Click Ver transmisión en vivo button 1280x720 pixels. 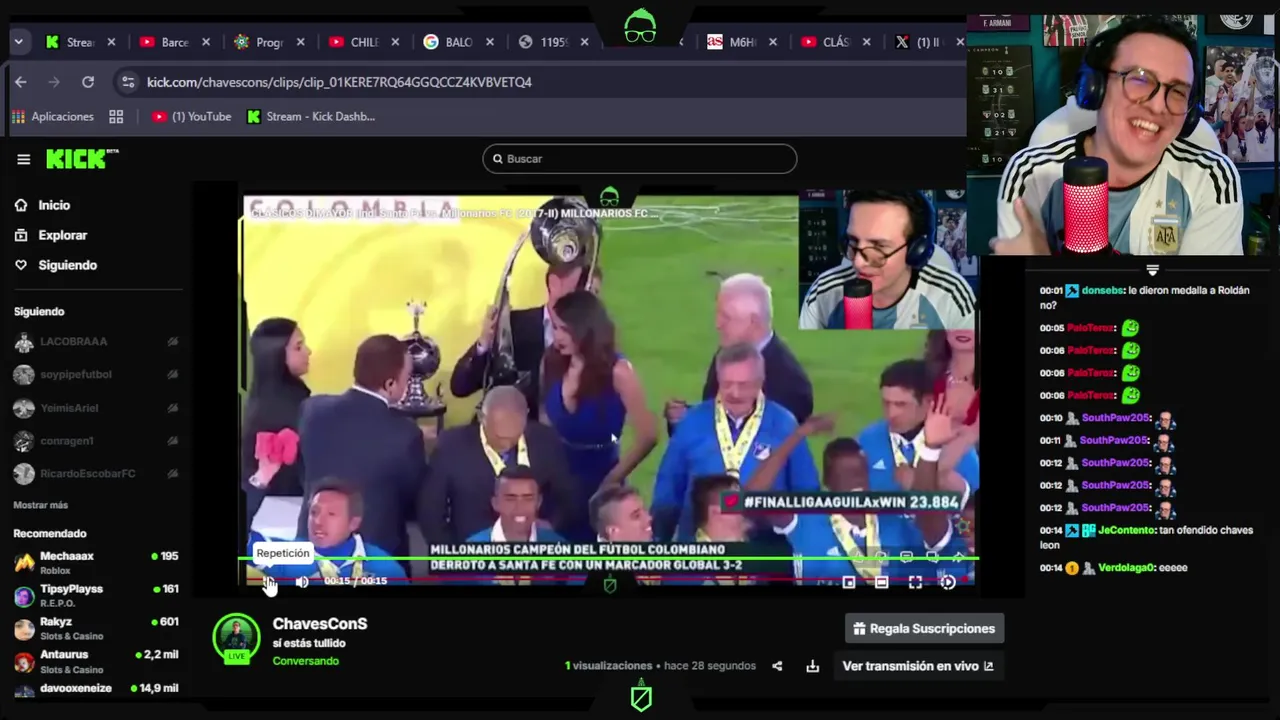[918, 666]
